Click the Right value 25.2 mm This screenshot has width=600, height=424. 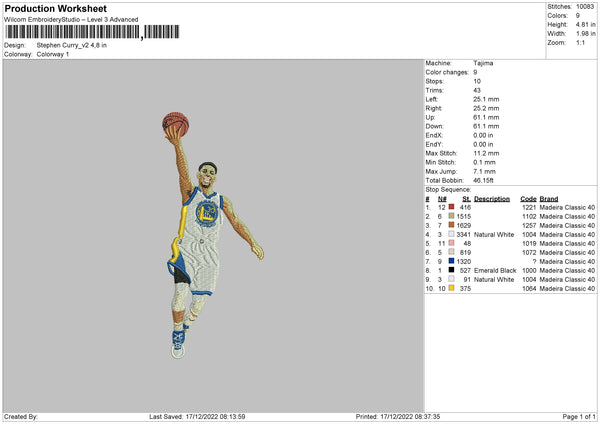pyautogui.click(x=486, y=108)
